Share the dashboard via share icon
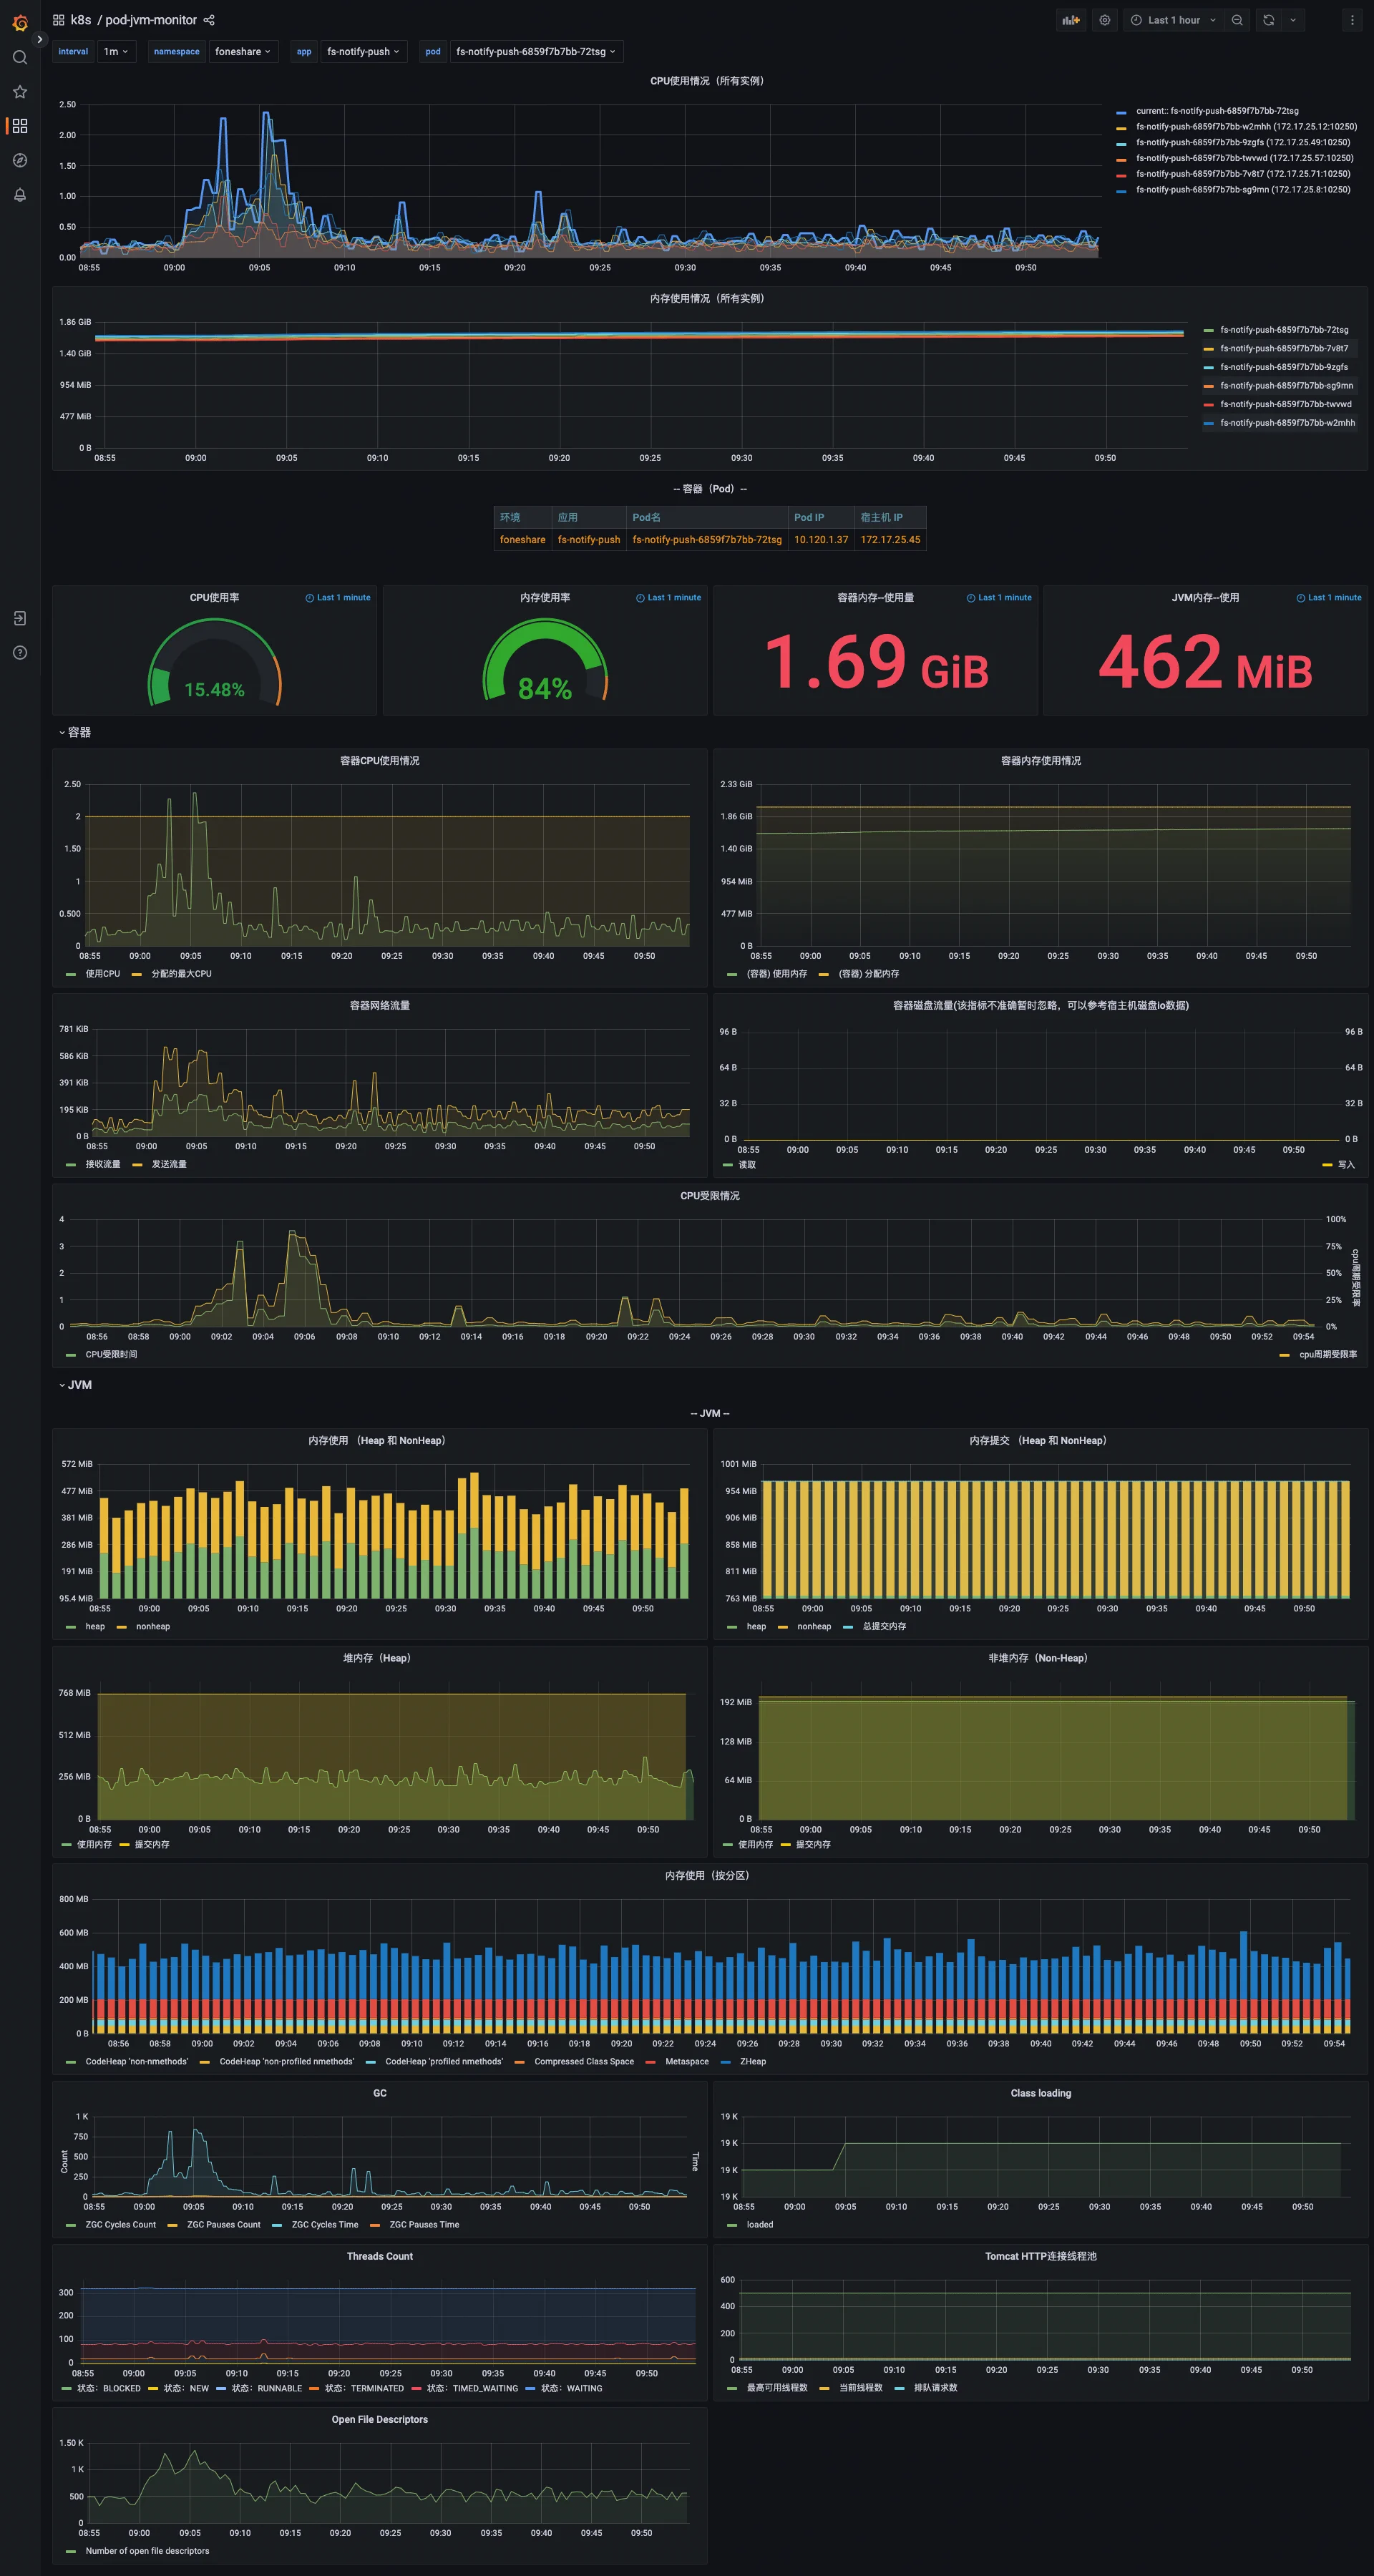The width and height of the screenshot is (1374, 2576). [x=209, y=19]
